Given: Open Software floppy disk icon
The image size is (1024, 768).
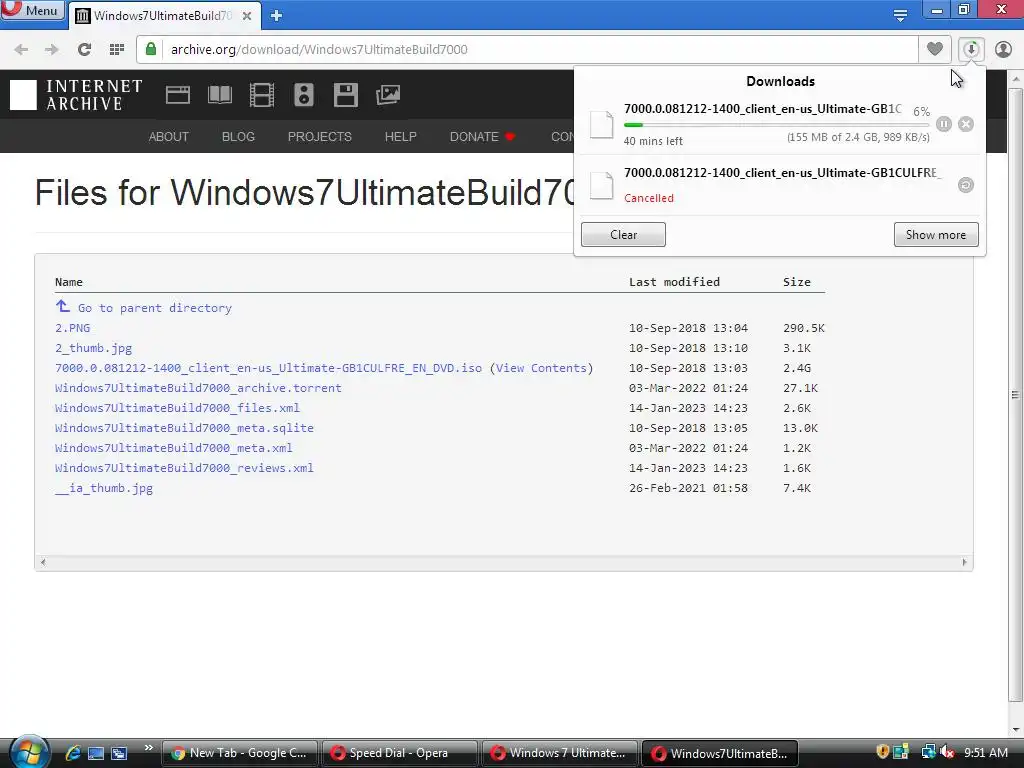Looking at the screenshot, I should (345, 95).
